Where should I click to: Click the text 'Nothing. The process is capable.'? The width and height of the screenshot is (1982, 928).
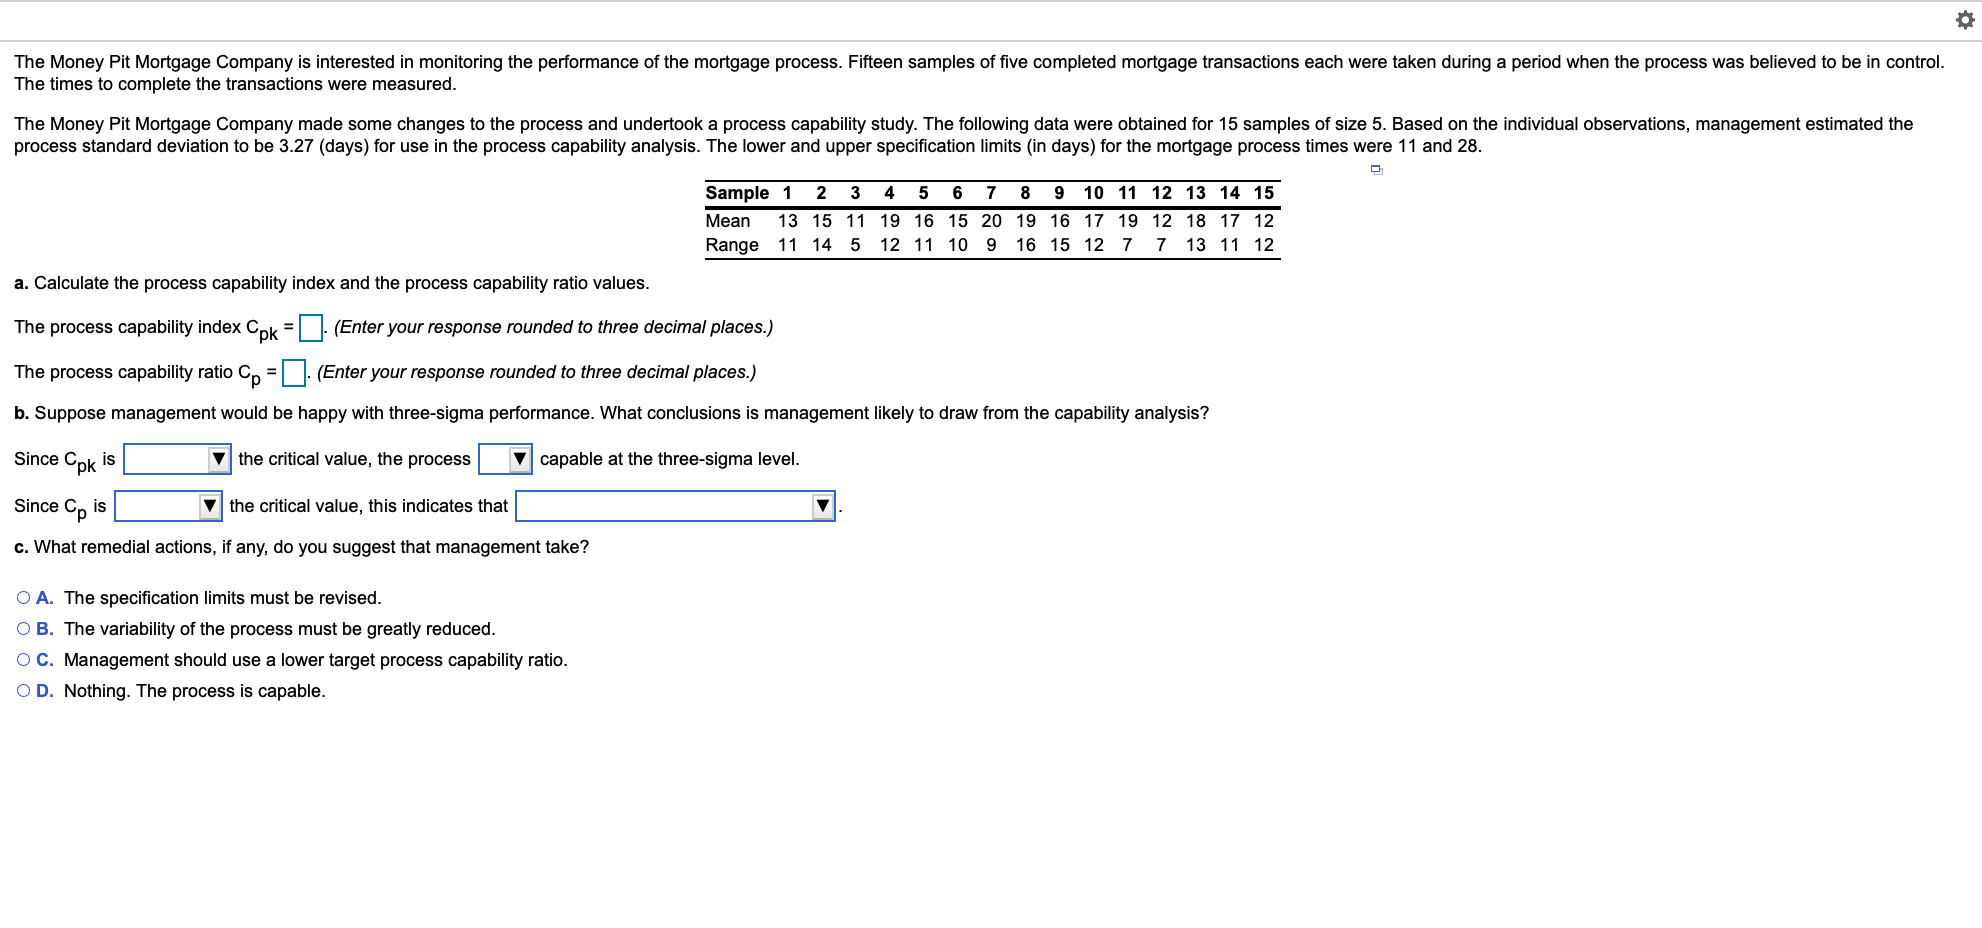(194, 689)
